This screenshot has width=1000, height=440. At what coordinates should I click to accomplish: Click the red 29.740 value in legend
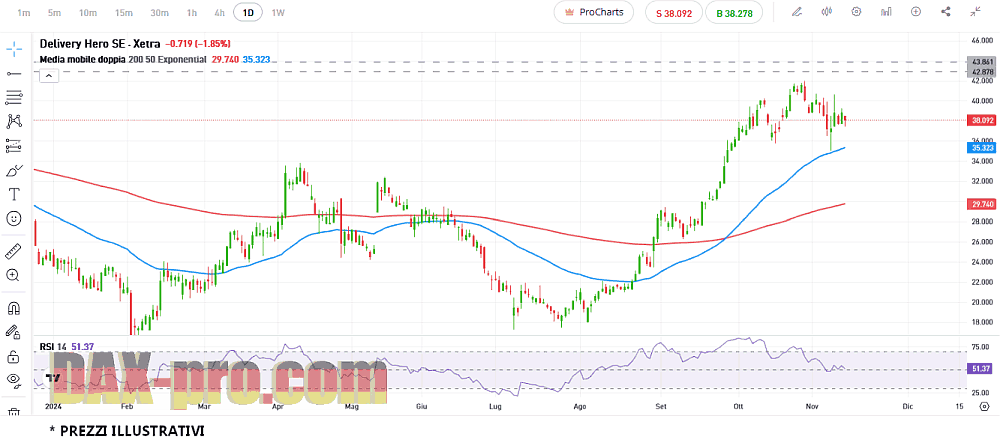pyautogui.click(x=223, y=59)
